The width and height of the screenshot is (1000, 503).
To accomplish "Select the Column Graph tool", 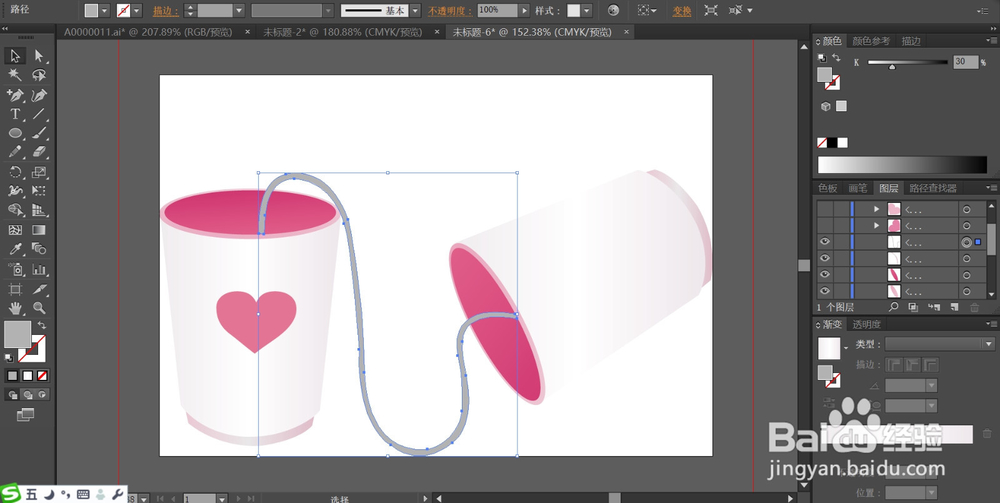I will [39, 268].
